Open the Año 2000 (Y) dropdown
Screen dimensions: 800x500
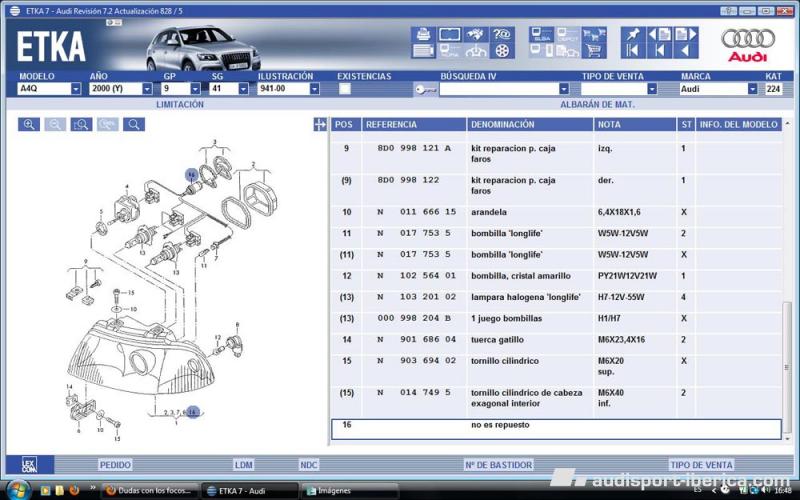coord(147,89)
